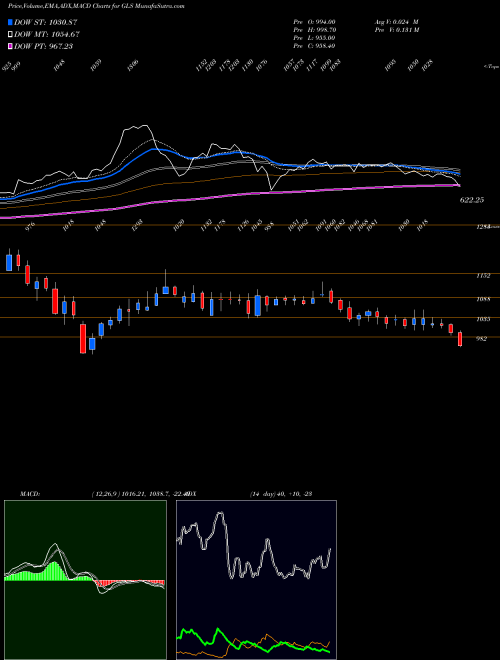Viewport: 500px width, 660px height.
Task: Select the DOW ST: 1030.87 label
Action: point(45,22)
